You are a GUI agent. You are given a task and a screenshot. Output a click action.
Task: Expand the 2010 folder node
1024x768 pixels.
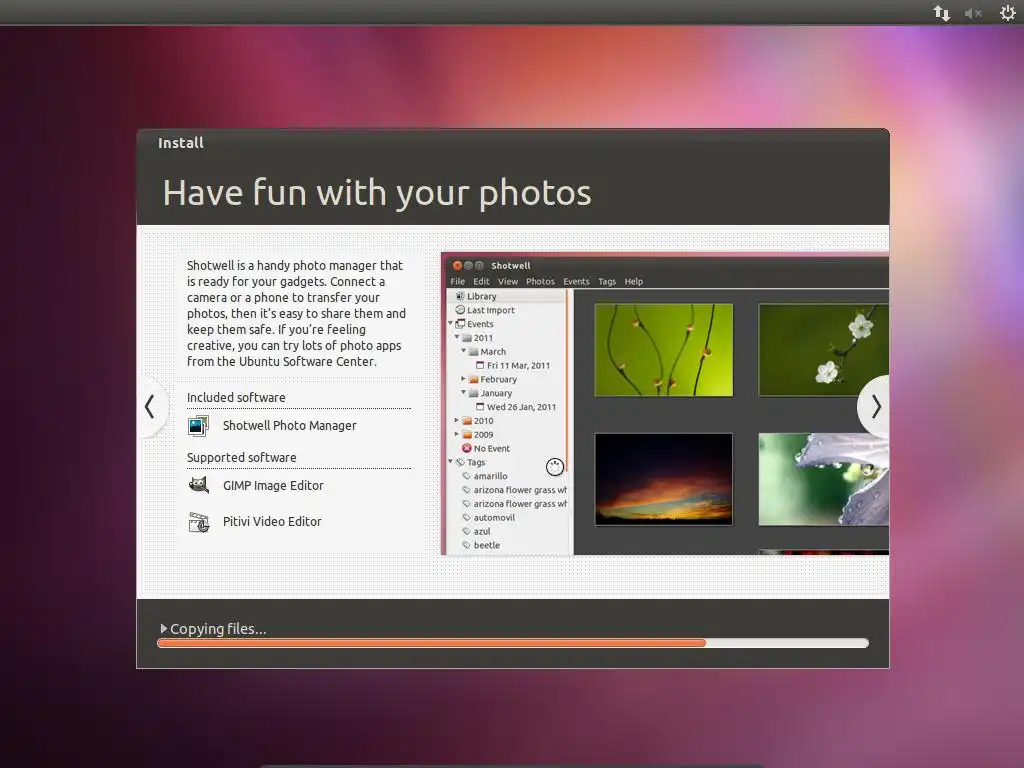(x=456, y=421)
